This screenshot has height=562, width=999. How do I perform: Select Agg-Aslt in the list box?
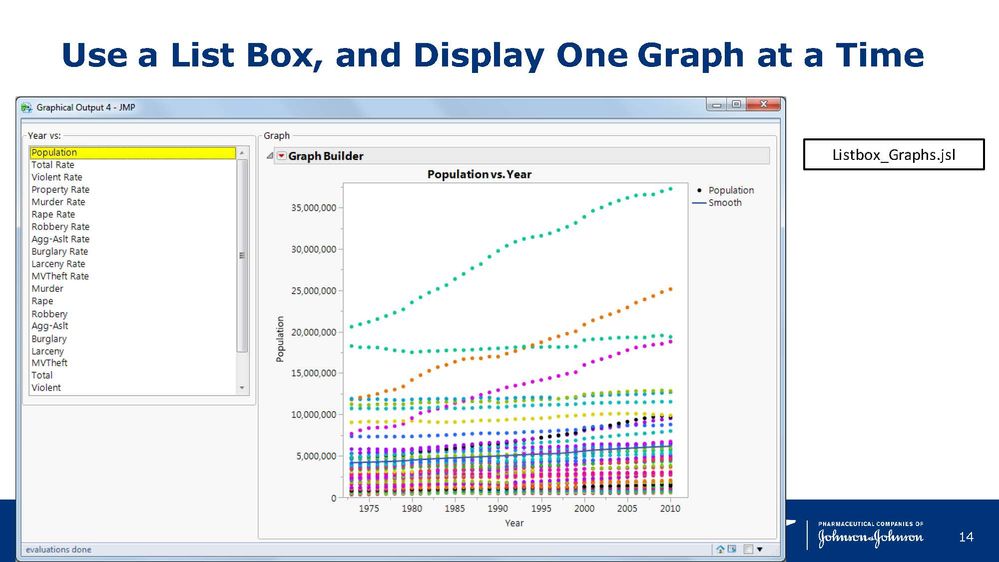(x=133, y=326)
